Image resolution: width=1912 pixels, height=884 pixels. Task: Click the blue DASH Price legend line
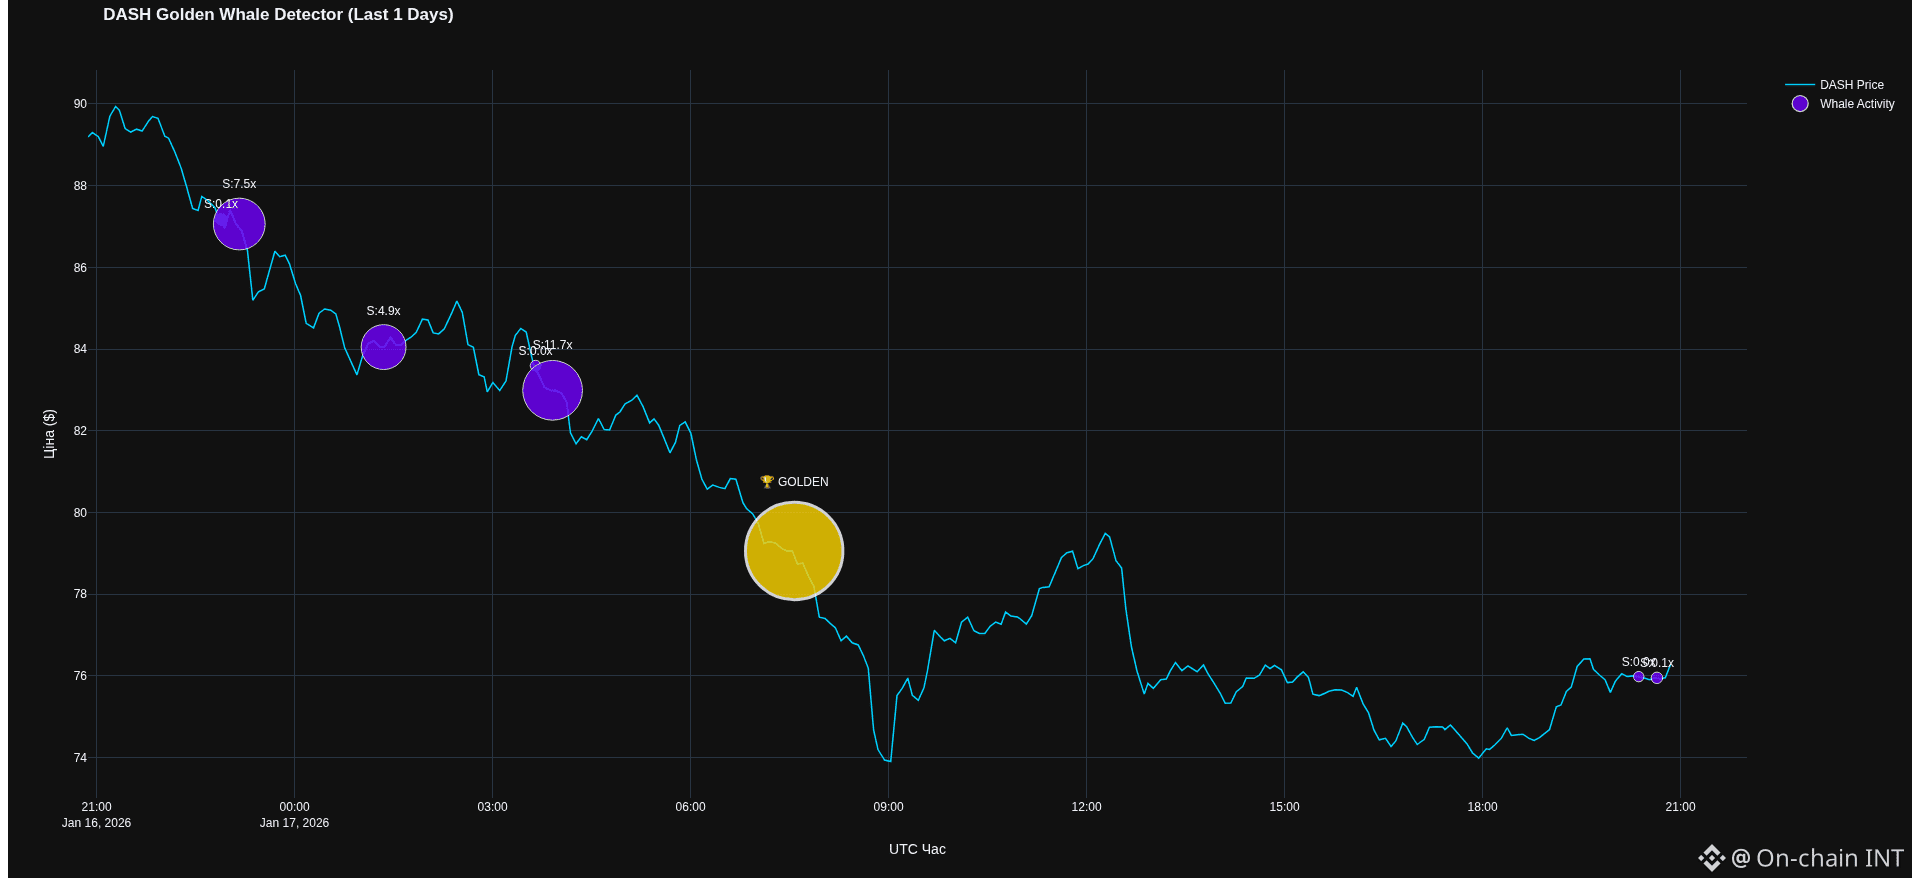tap(1800, 85)
